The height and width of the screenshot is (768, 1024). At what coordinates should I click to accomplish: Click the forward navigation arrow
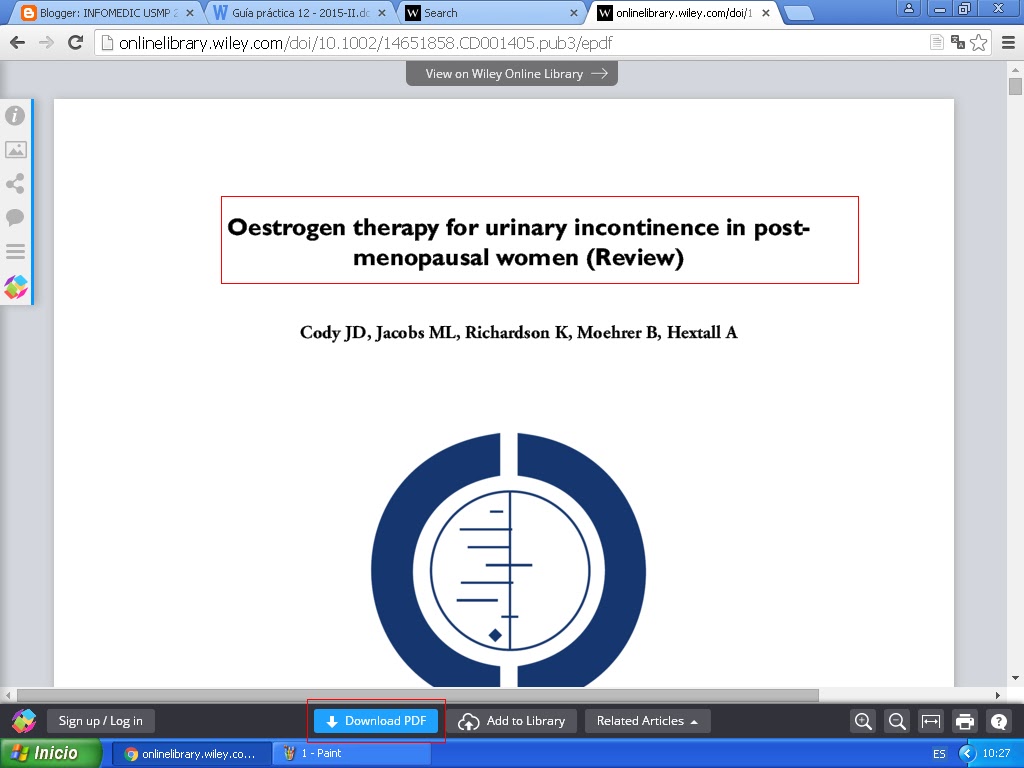46,43
